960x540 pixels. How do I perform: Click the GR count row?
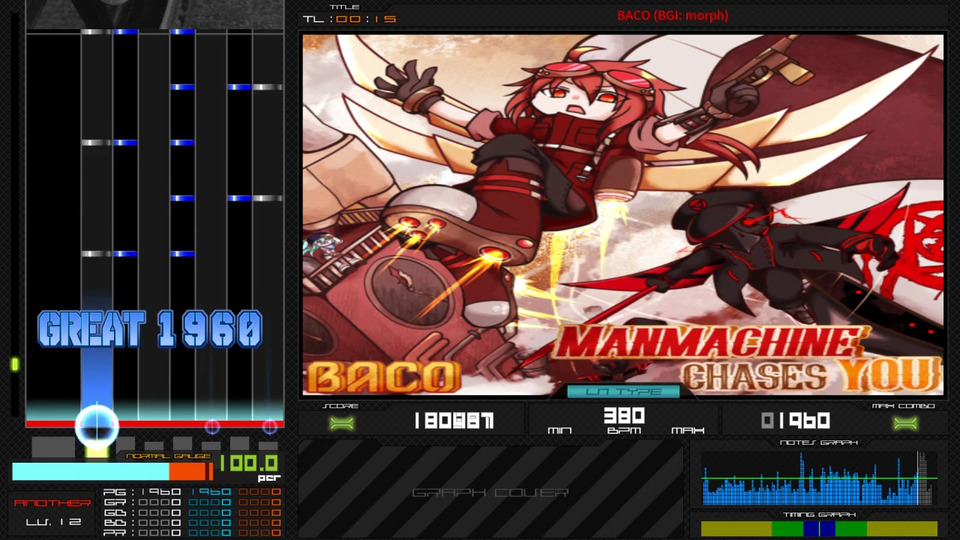(192, 502)
